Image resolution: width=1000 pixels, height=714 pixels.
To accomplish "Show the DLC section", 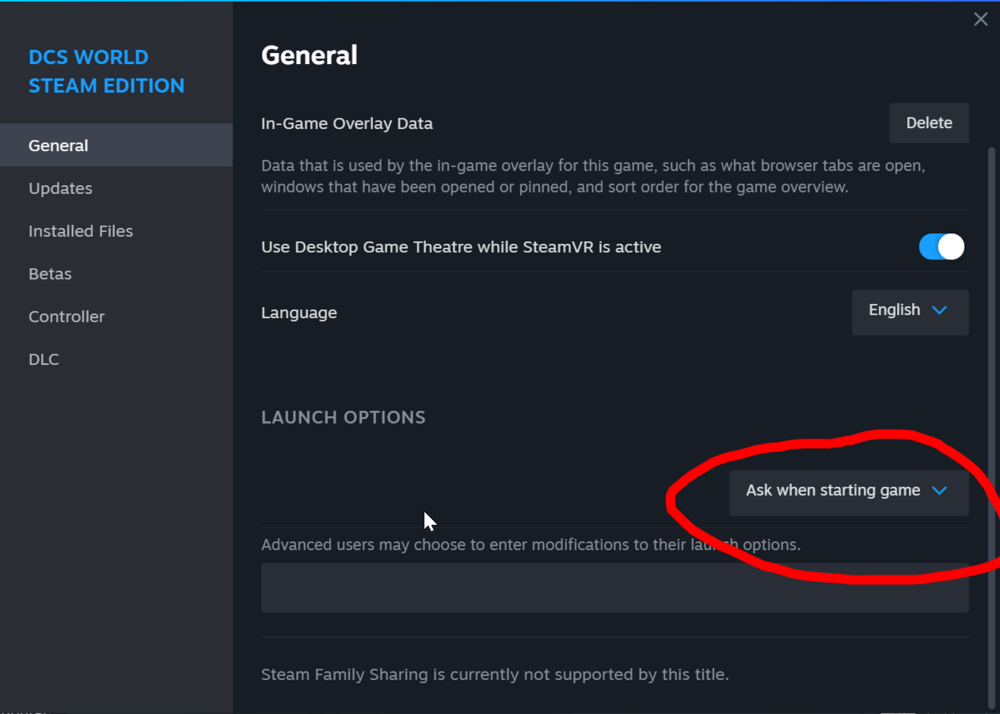I will [44, 360].
